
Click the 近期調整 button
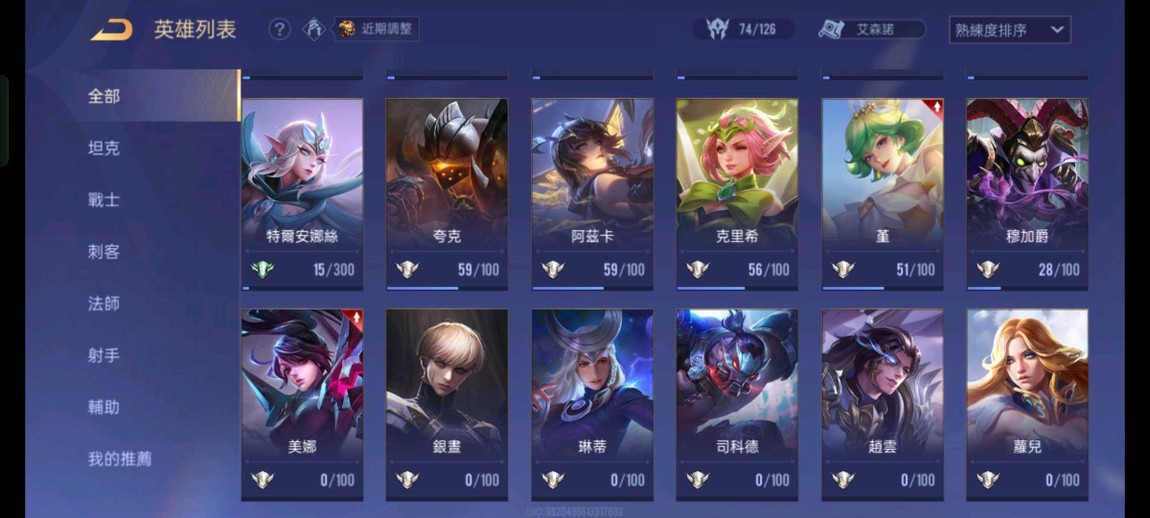coord(377,29)
